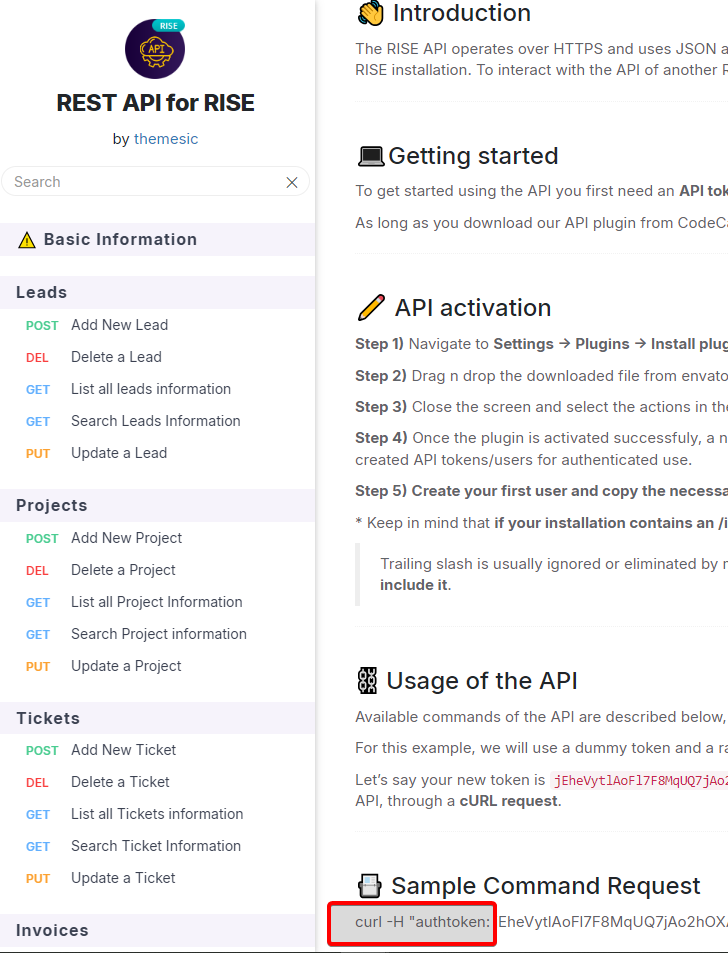Screen dimensions: 728x953
Task: Select the POST Add New Lead endpoint
Action: tap(119, 325)
